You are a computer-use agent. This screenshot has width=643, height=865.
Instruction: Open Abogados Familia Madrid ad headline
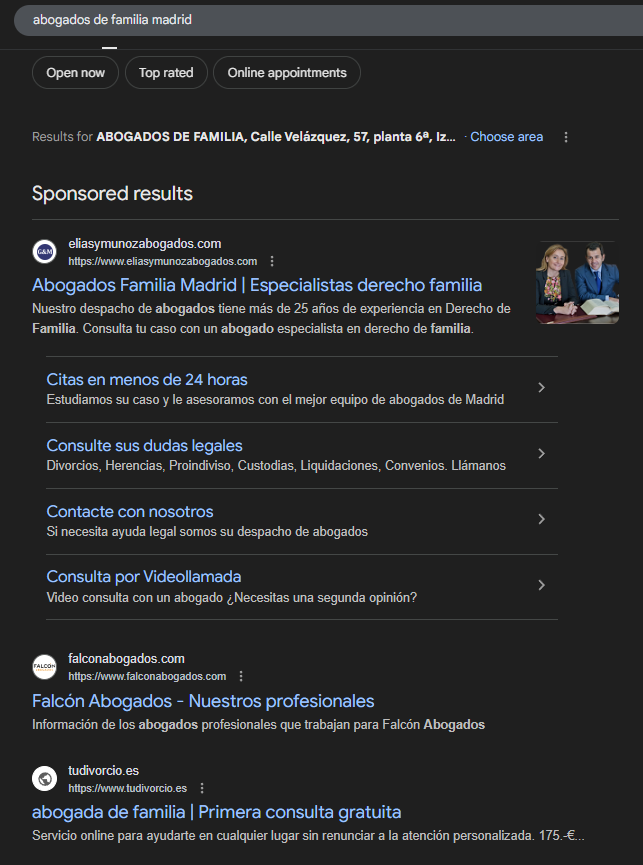tap(257, 285)
